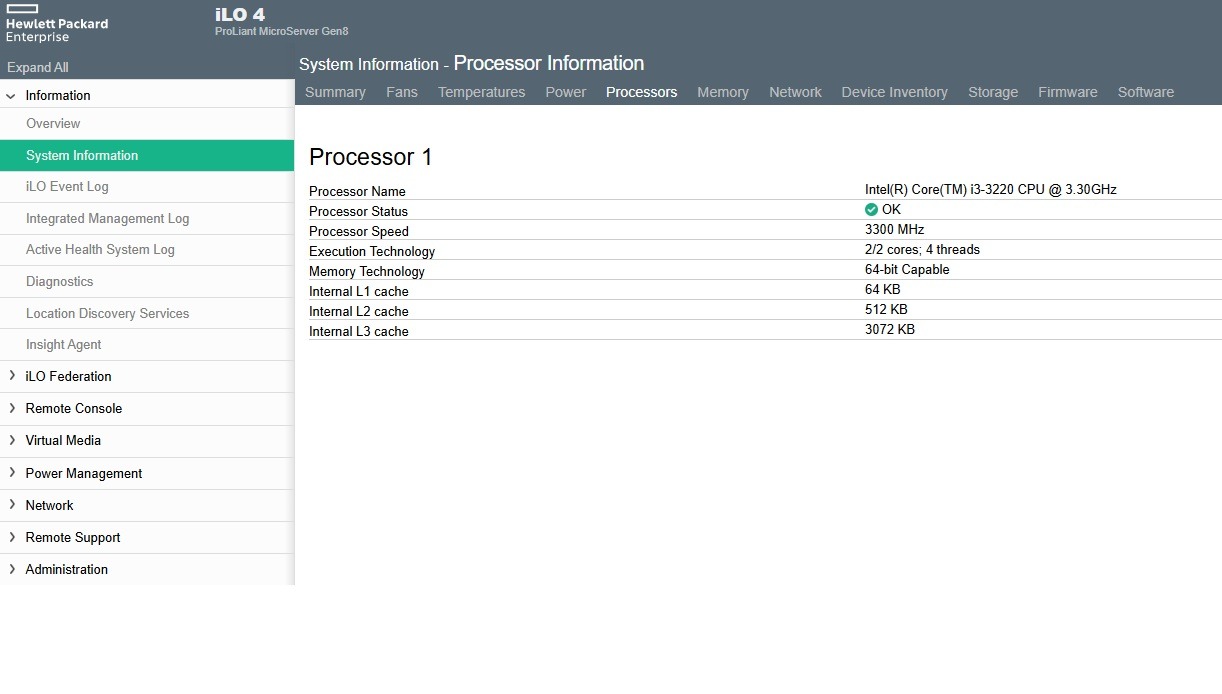Click the Internal L1 cache label
Image resolution: width=1222 pixels, height=694 pixels.
[359, 292]
